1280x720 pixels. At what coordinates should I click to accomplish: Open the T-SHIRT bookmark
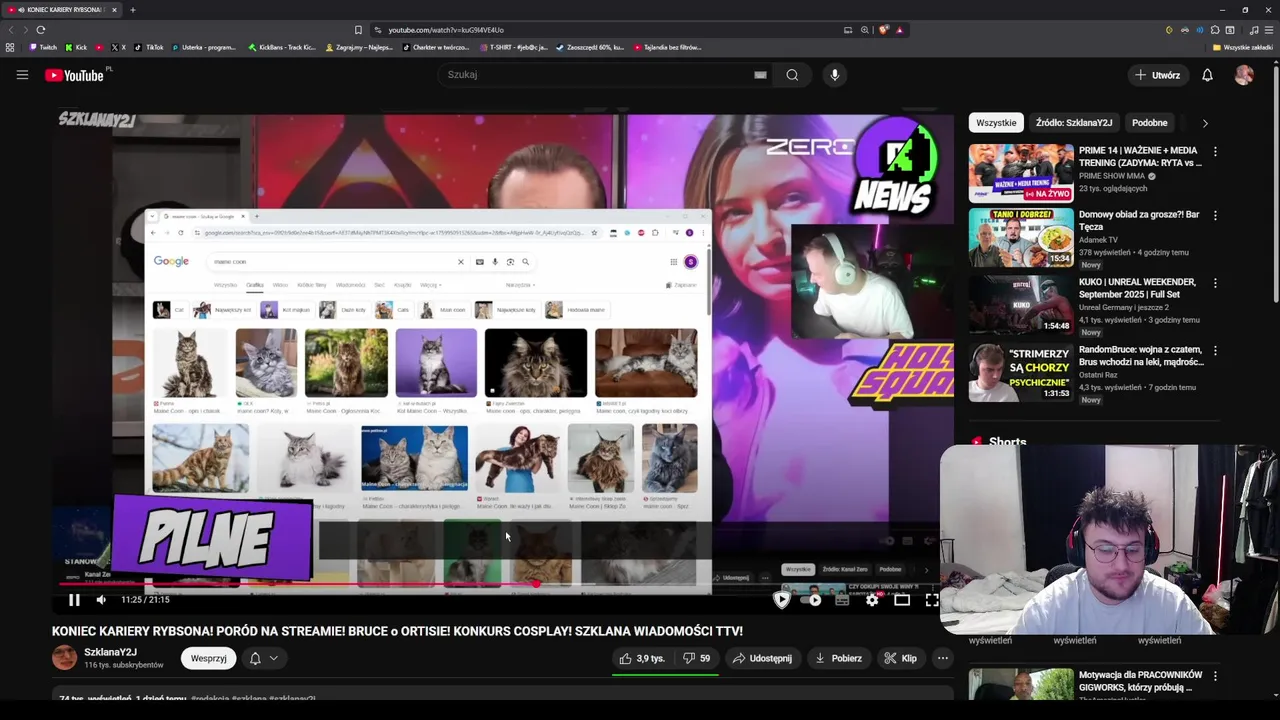coord(514,47)
